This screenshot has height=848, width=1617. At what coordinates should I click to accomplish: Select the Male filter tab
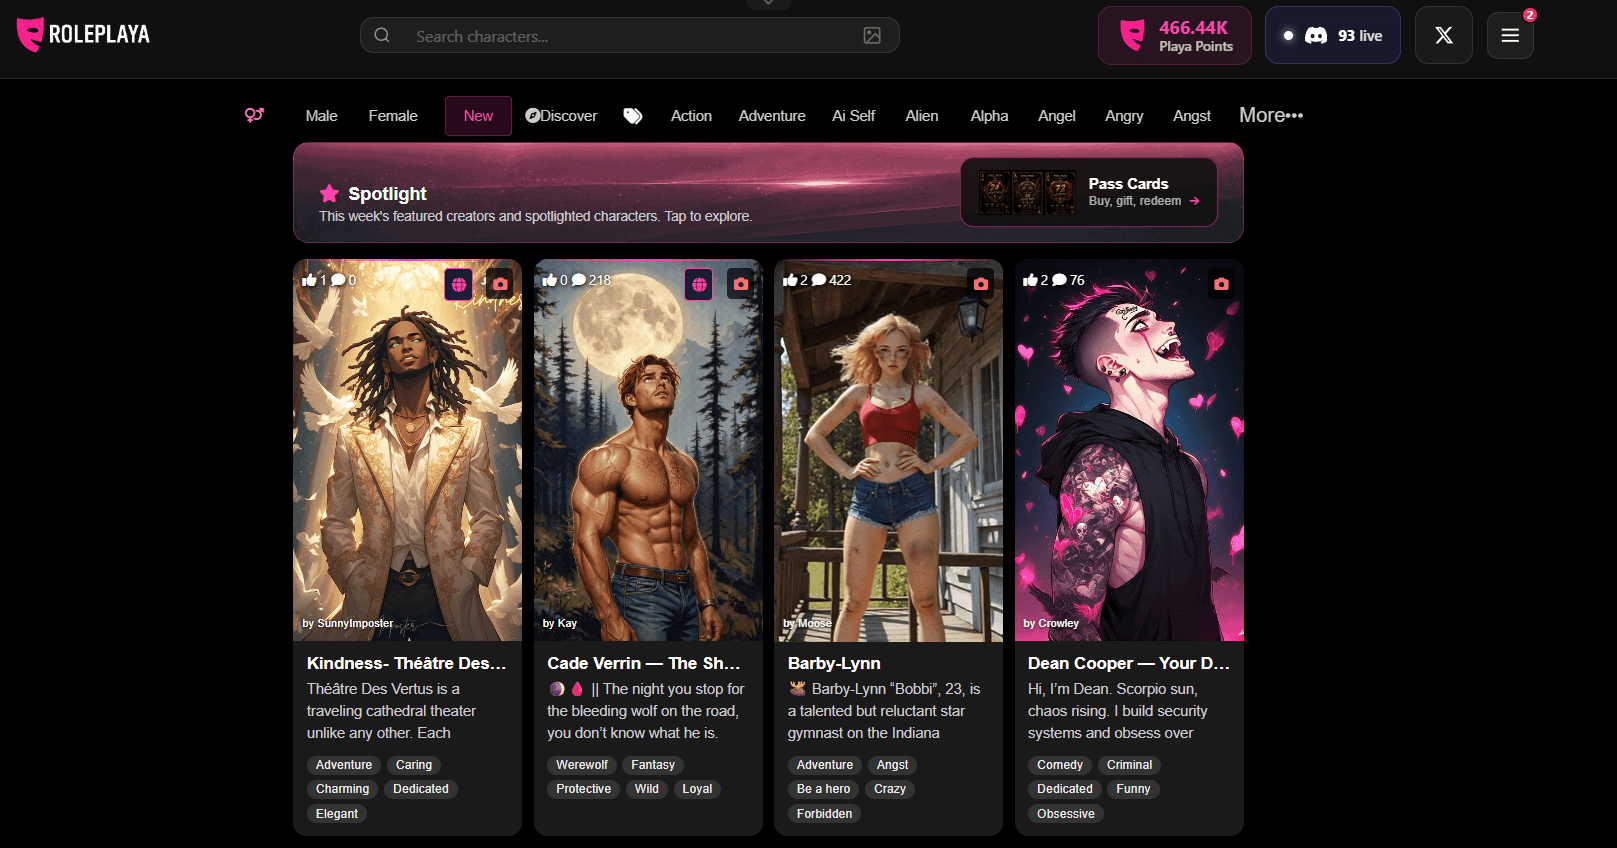[x=321, y=116]
